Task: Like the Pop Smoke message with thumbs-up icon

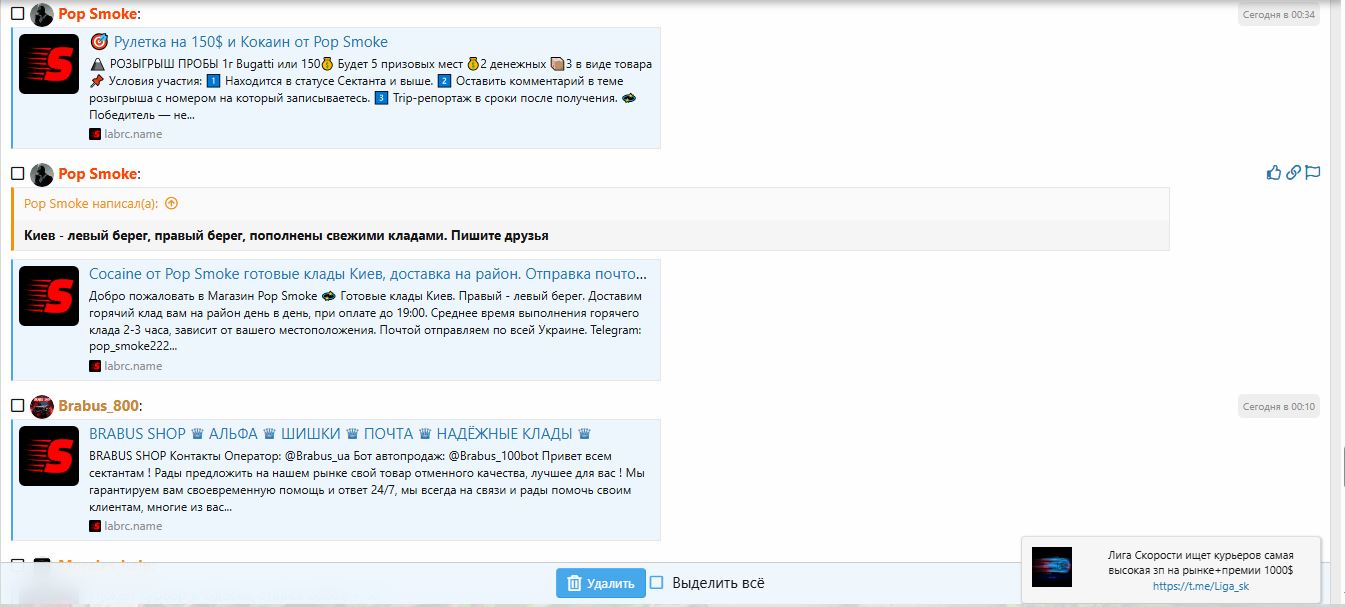Action: pyautogui.click(x=1274, y=173)
